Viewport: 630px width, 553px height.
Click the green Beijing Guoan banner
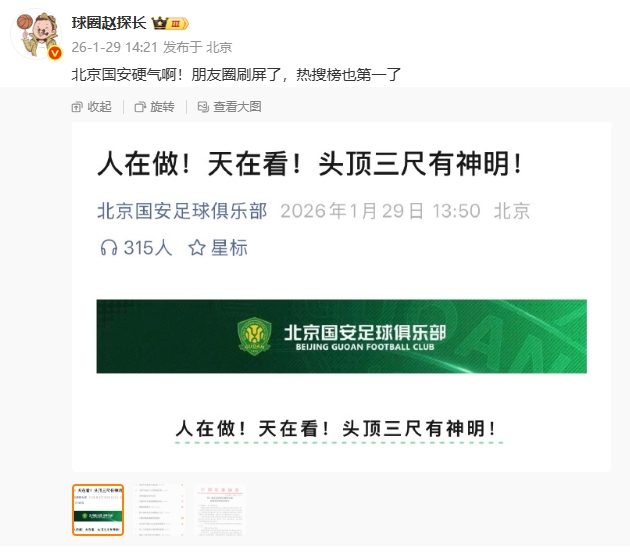pos(342,336)
